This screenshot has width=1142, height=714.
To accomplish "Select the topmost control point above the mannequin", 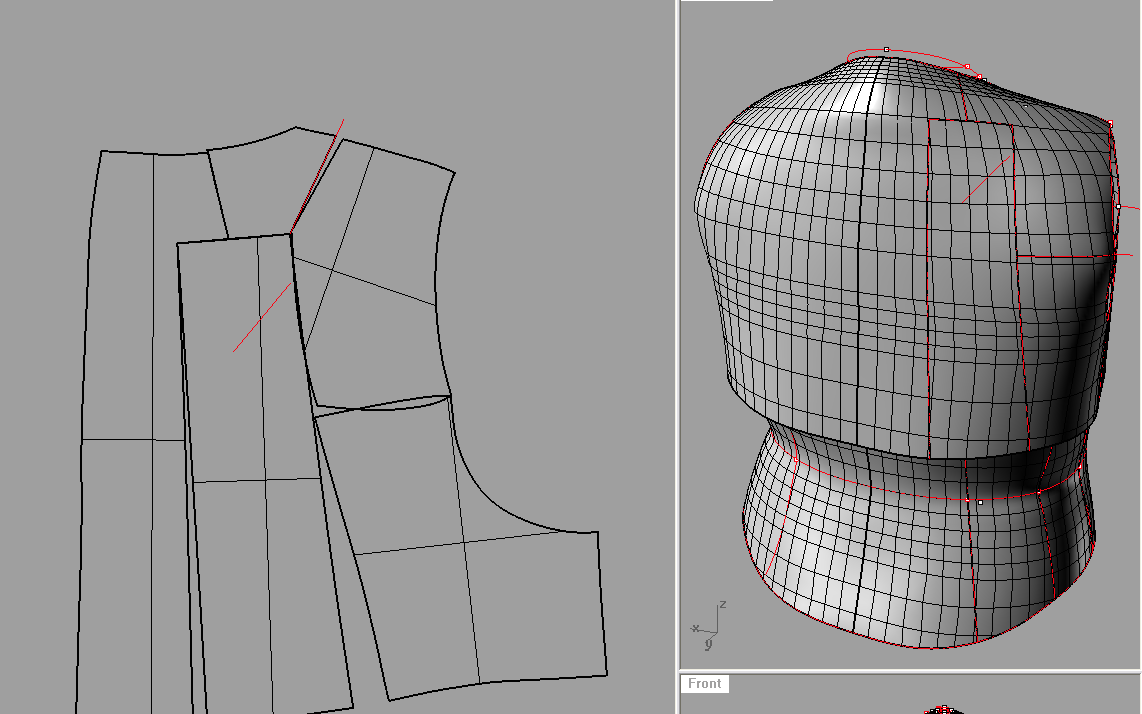I will [886, 50].
